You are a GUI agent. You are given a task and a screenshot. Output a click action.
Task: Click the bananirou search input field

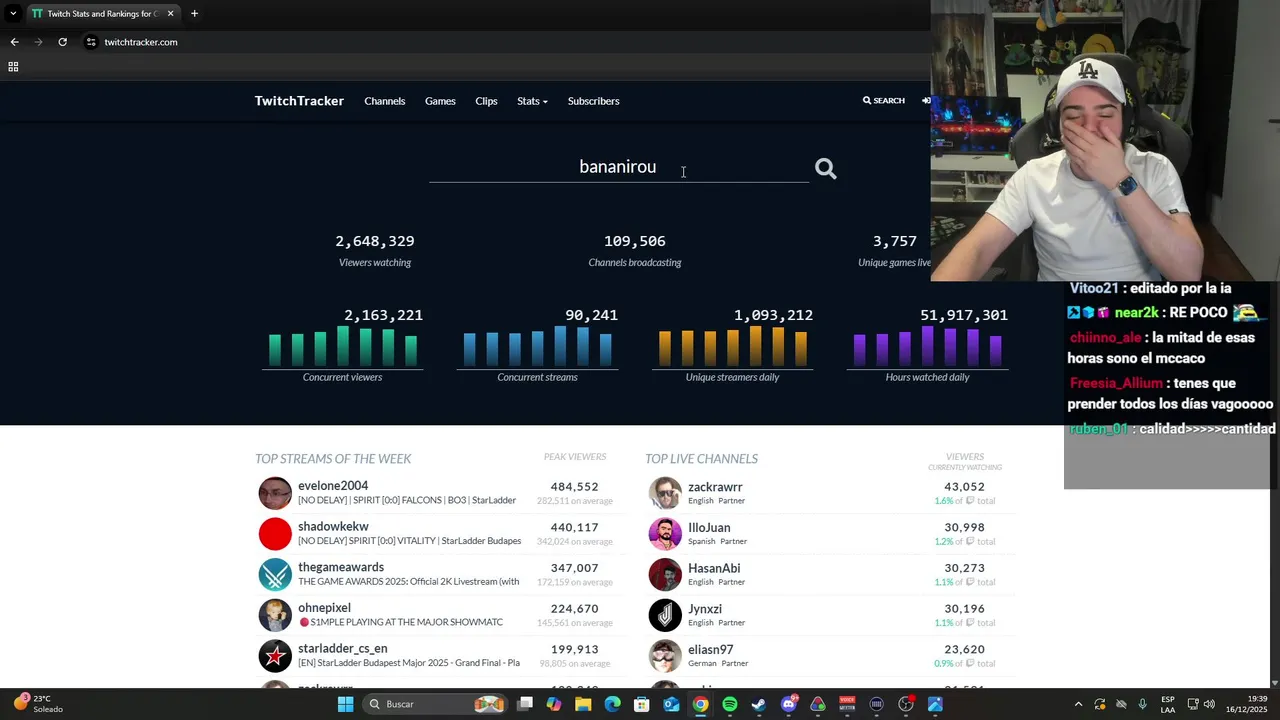click(x=618, y=167)
